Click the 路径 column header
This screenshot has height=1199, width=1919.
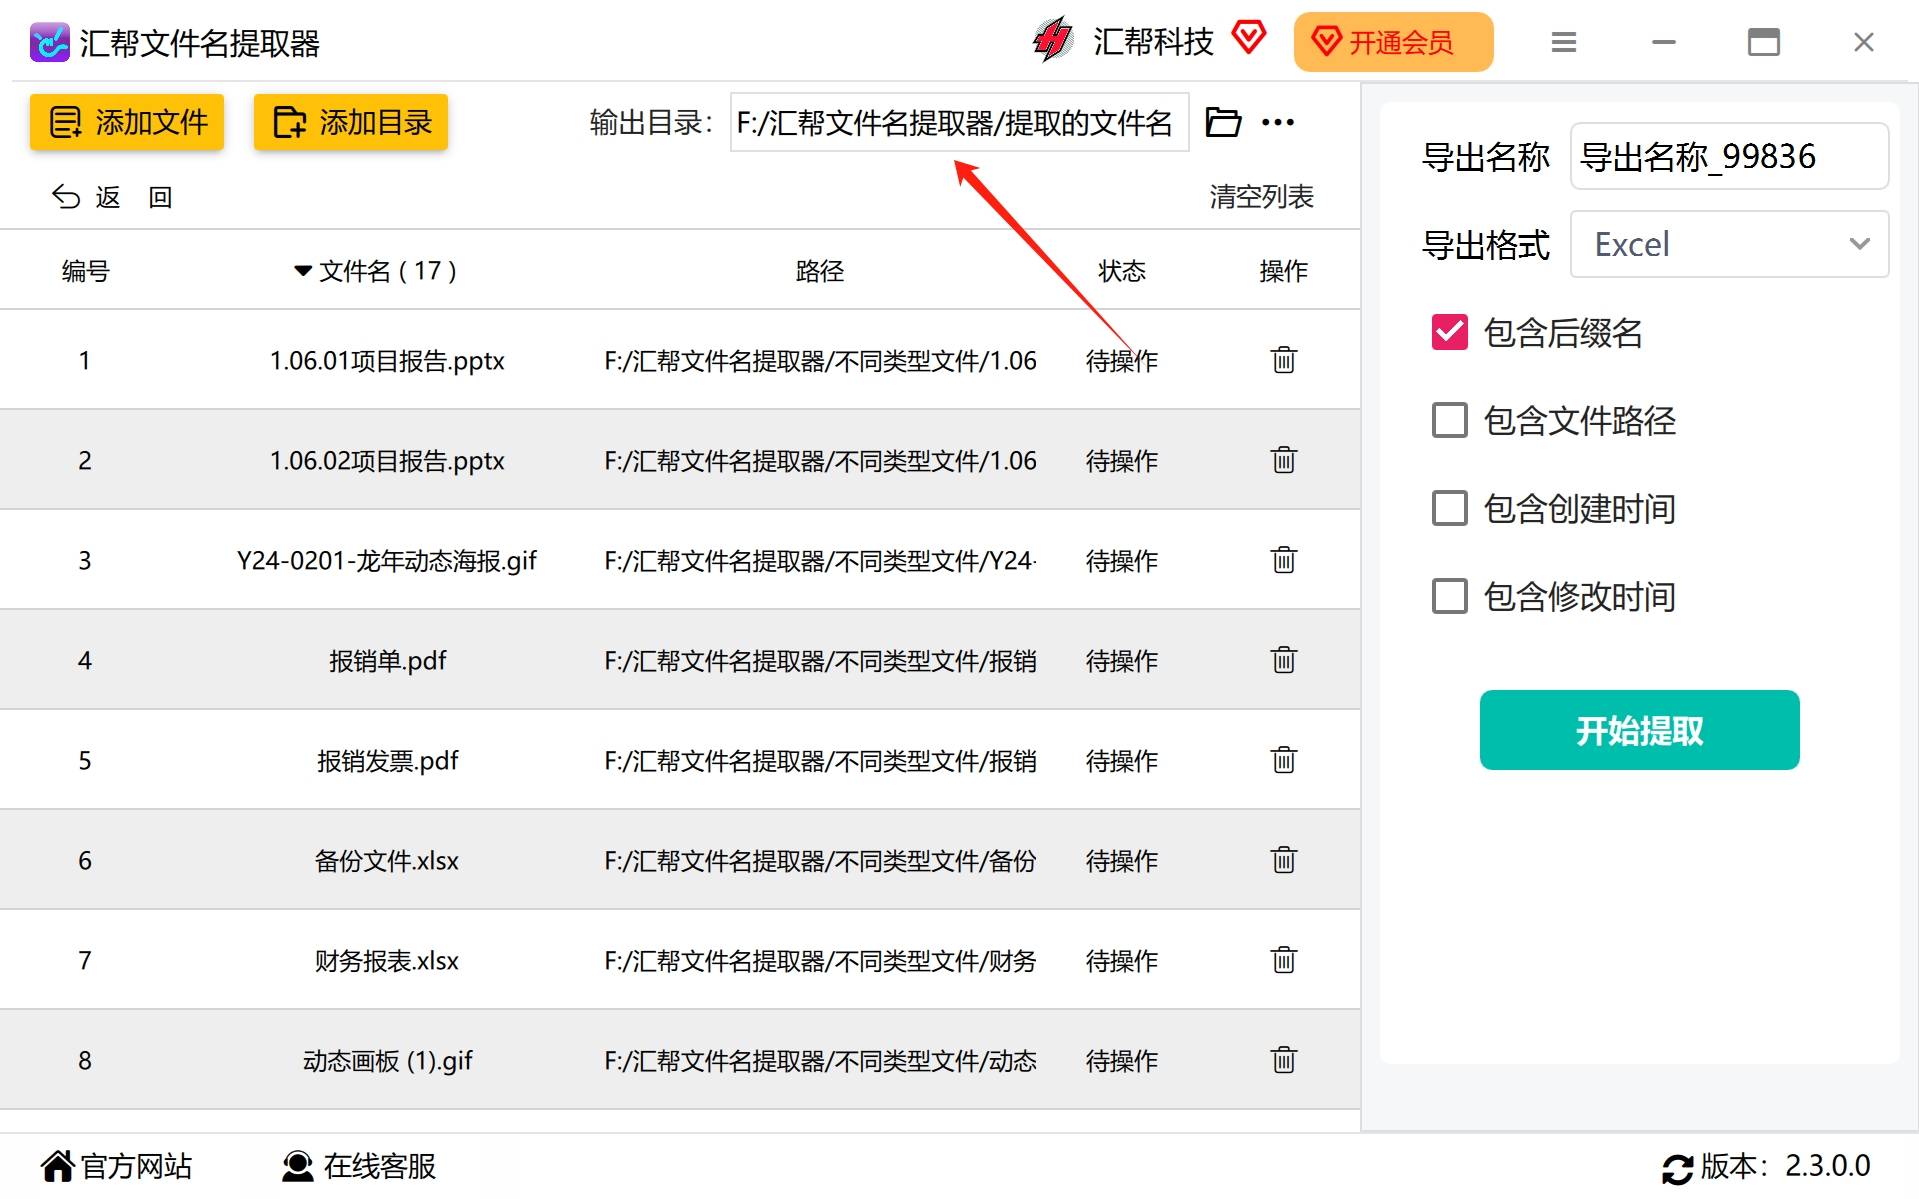820,271
